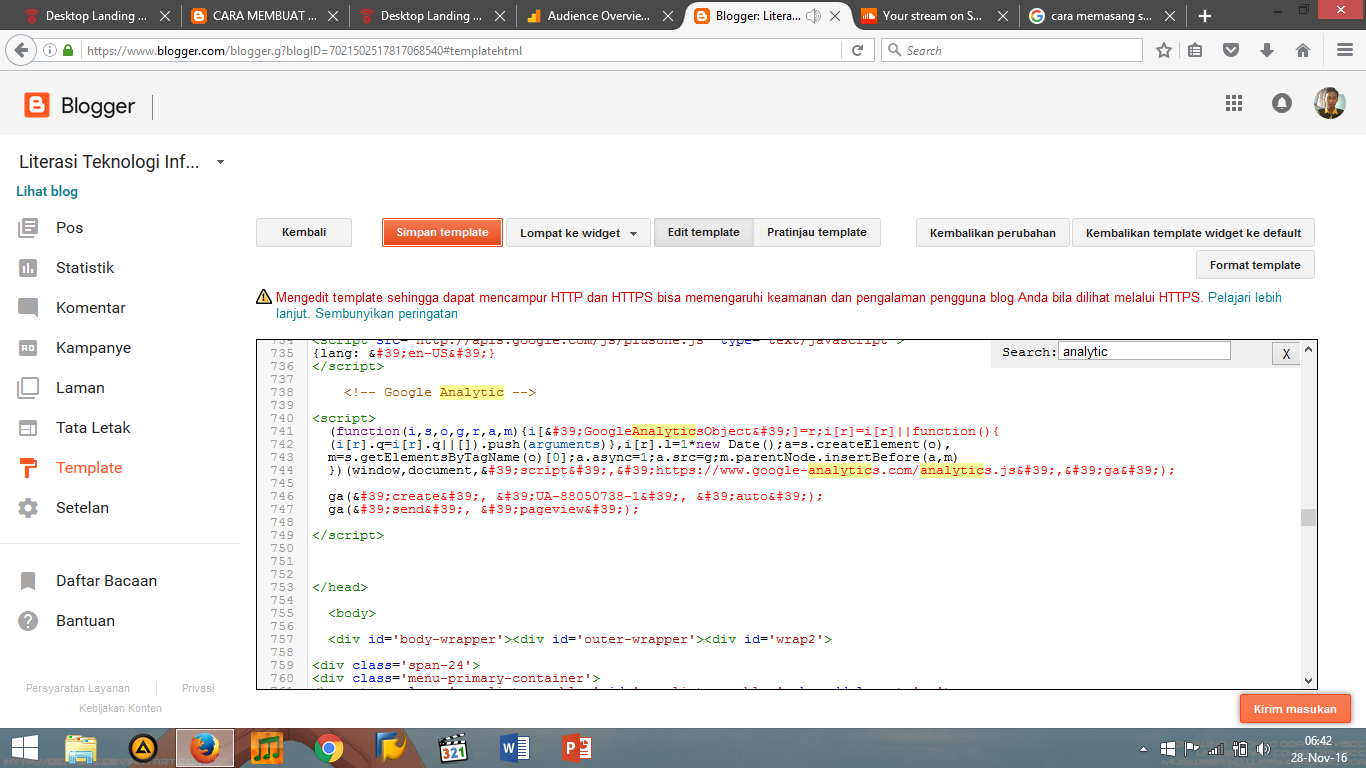Open Statistik in the Blogger sidebar
Image resolution: width=1366 pixels, height=768 pixels.
(x=85, y=268)
